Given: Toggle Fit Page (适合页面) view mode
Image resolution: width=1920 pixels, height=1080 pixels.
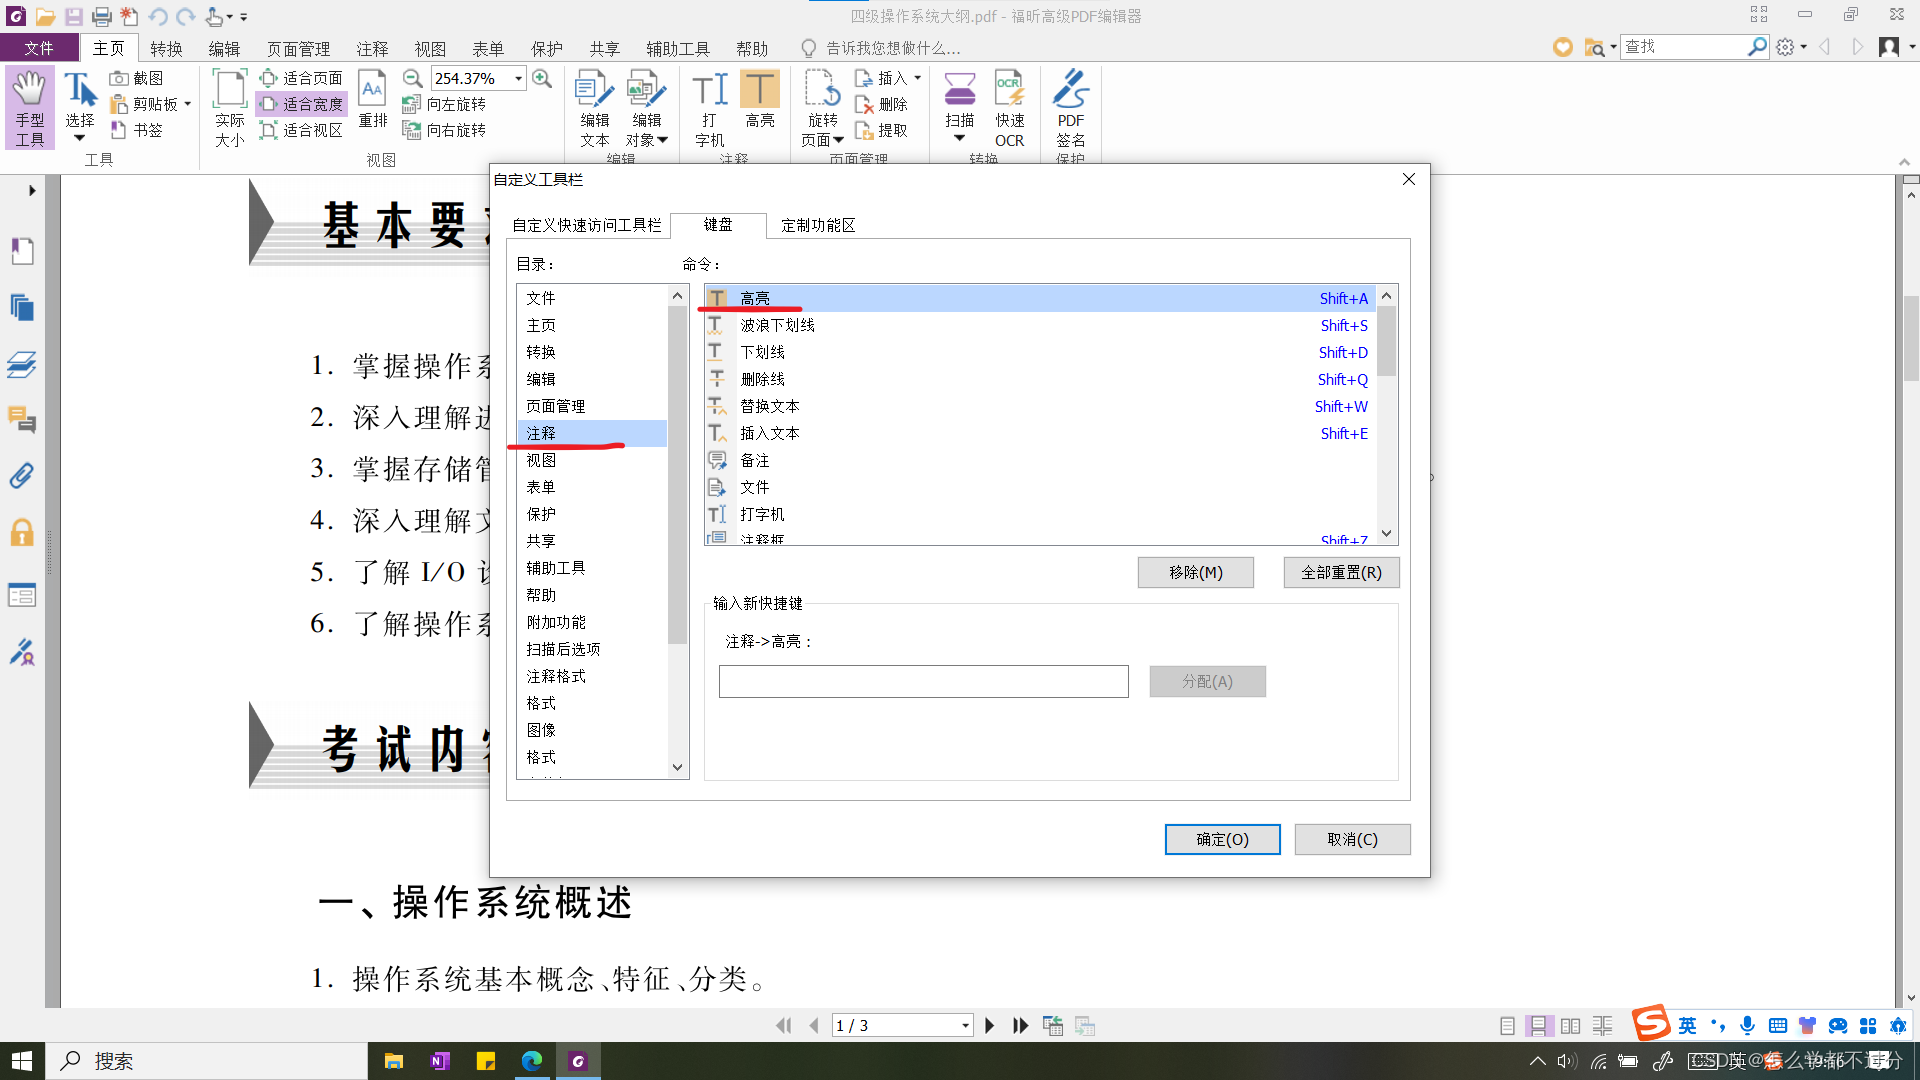Looking at the screenshot, I should [x=301, y=78].
